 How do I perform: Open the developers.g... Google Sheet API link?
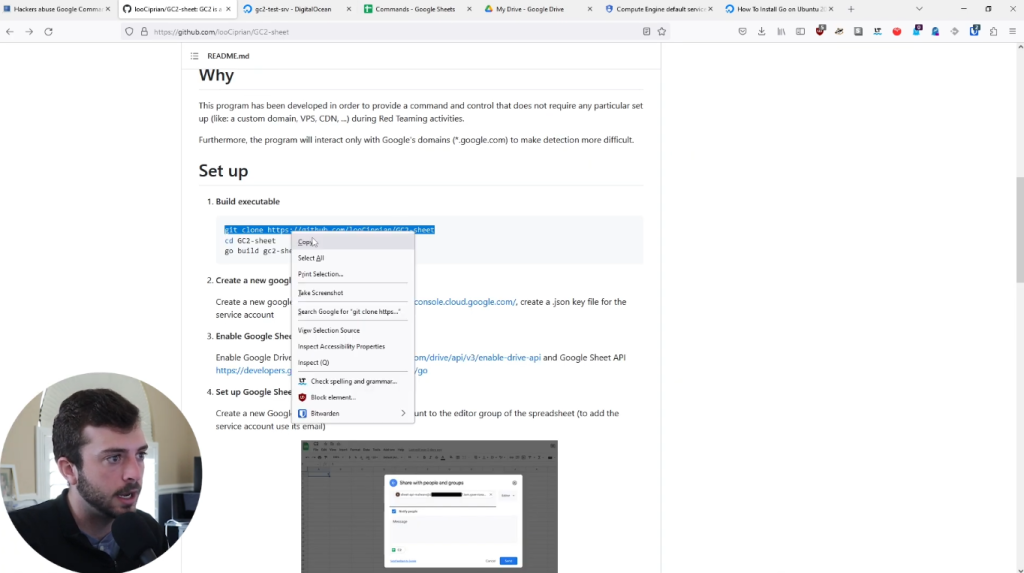(253, 370)
